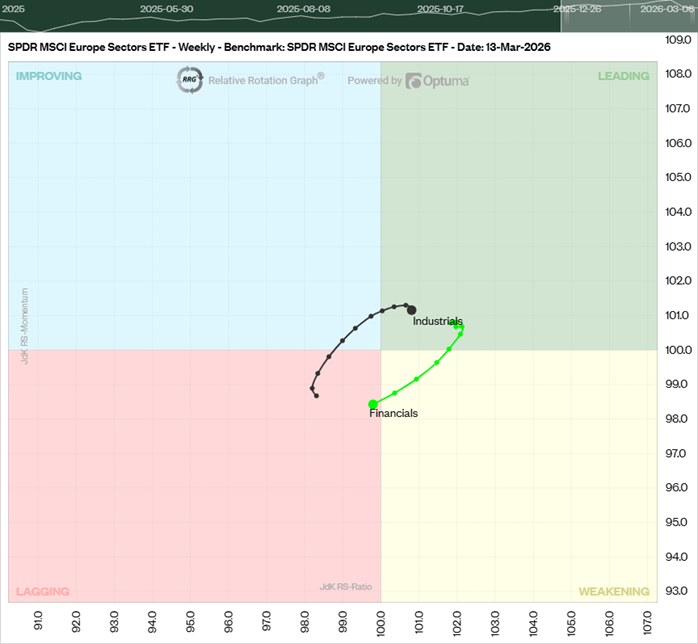This screenshot has width=698, height=644.
Task: Click the LEADING quadrant label
Action: 623,76
